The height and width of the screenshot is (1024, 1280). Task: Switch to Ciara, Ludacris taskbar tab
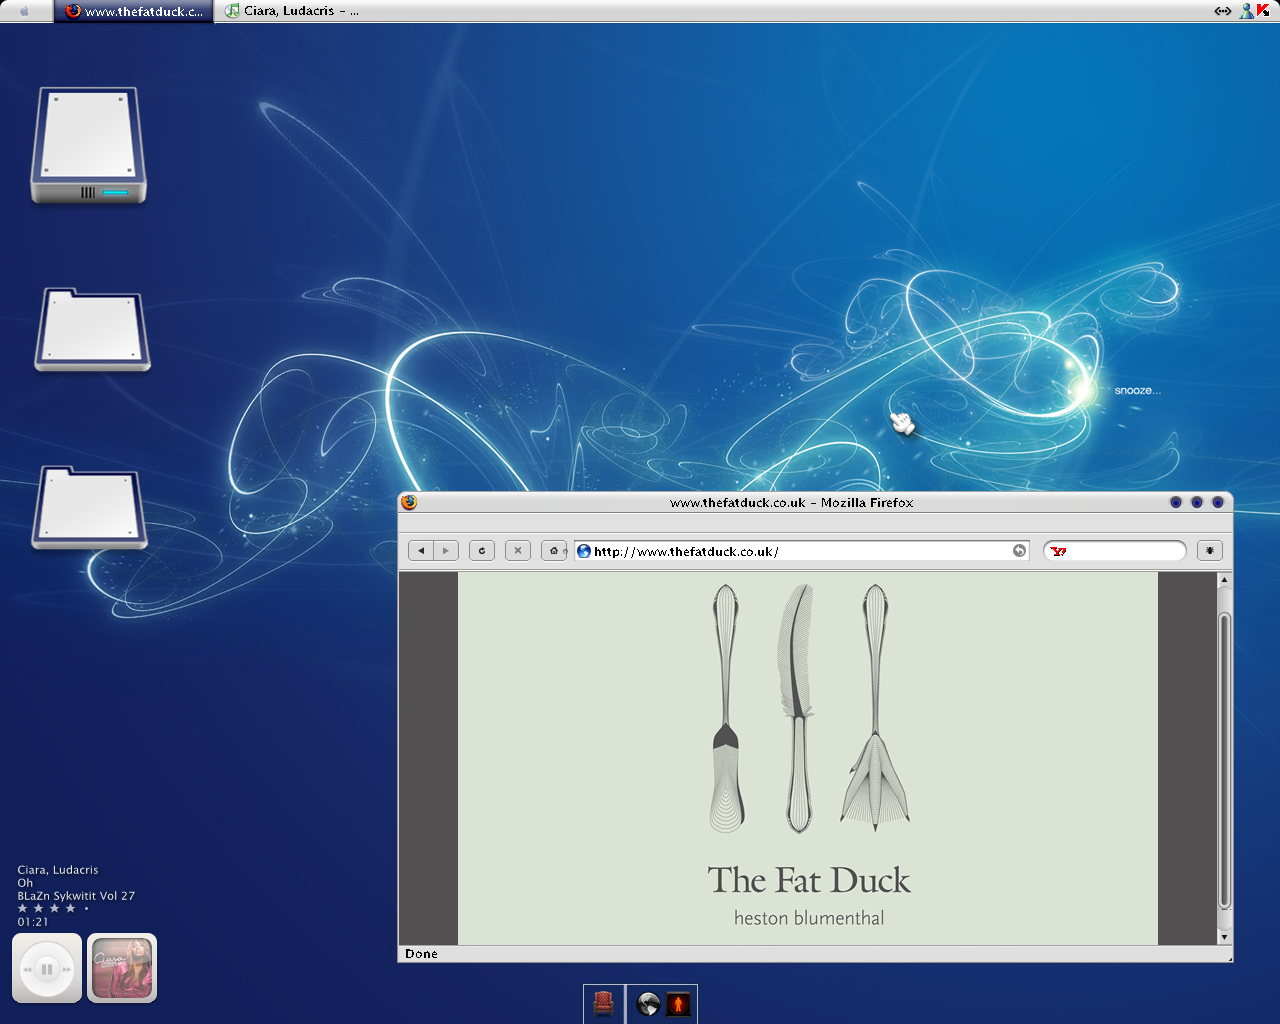pos(292,11)
